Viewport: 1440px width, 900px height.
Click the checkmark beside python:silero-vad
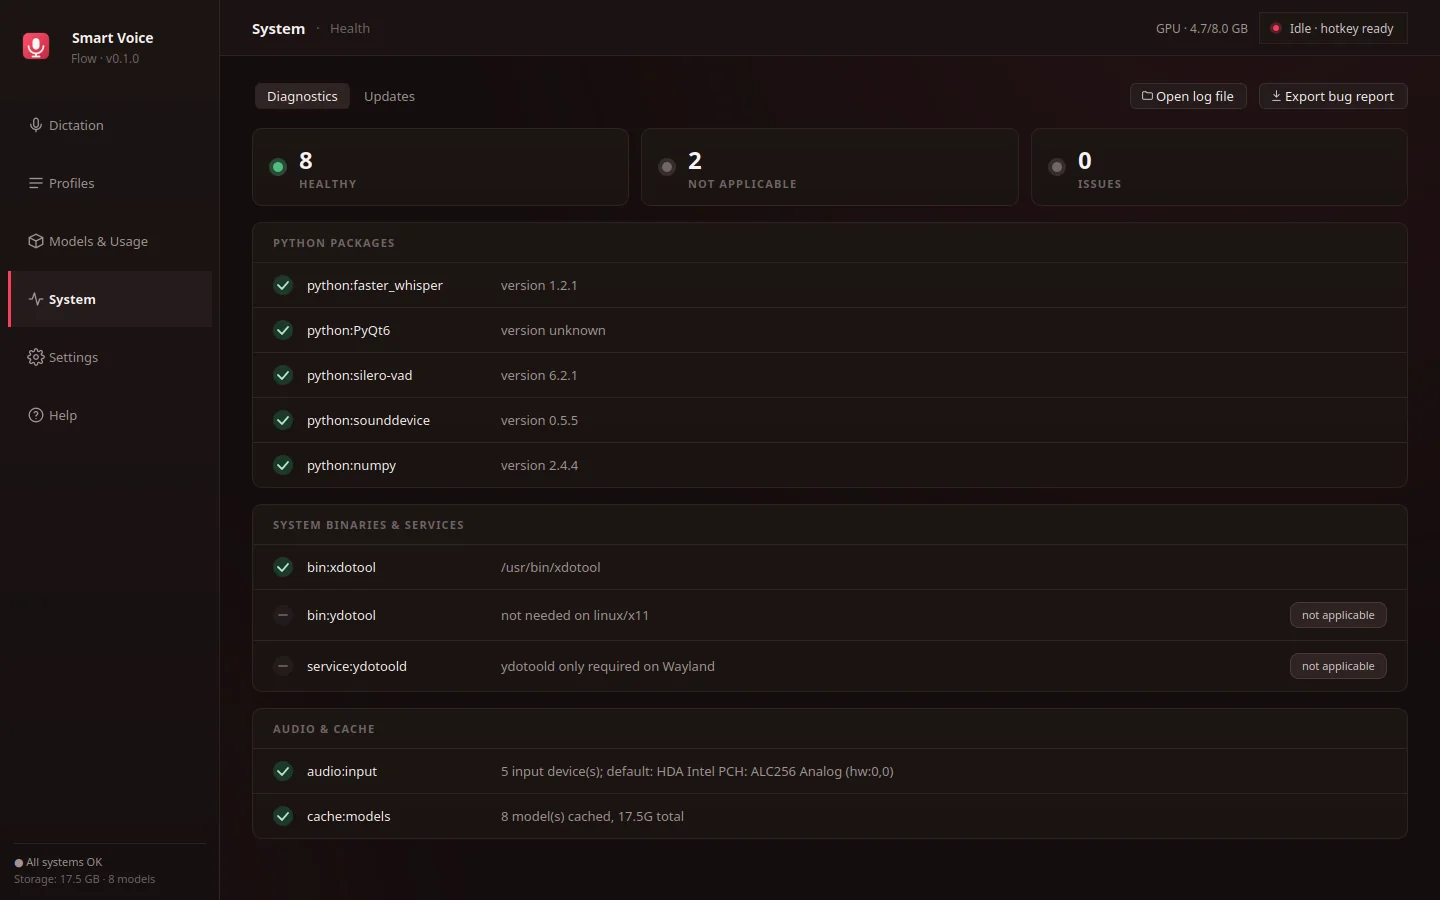pyautogui.click(x=283, y=375)
